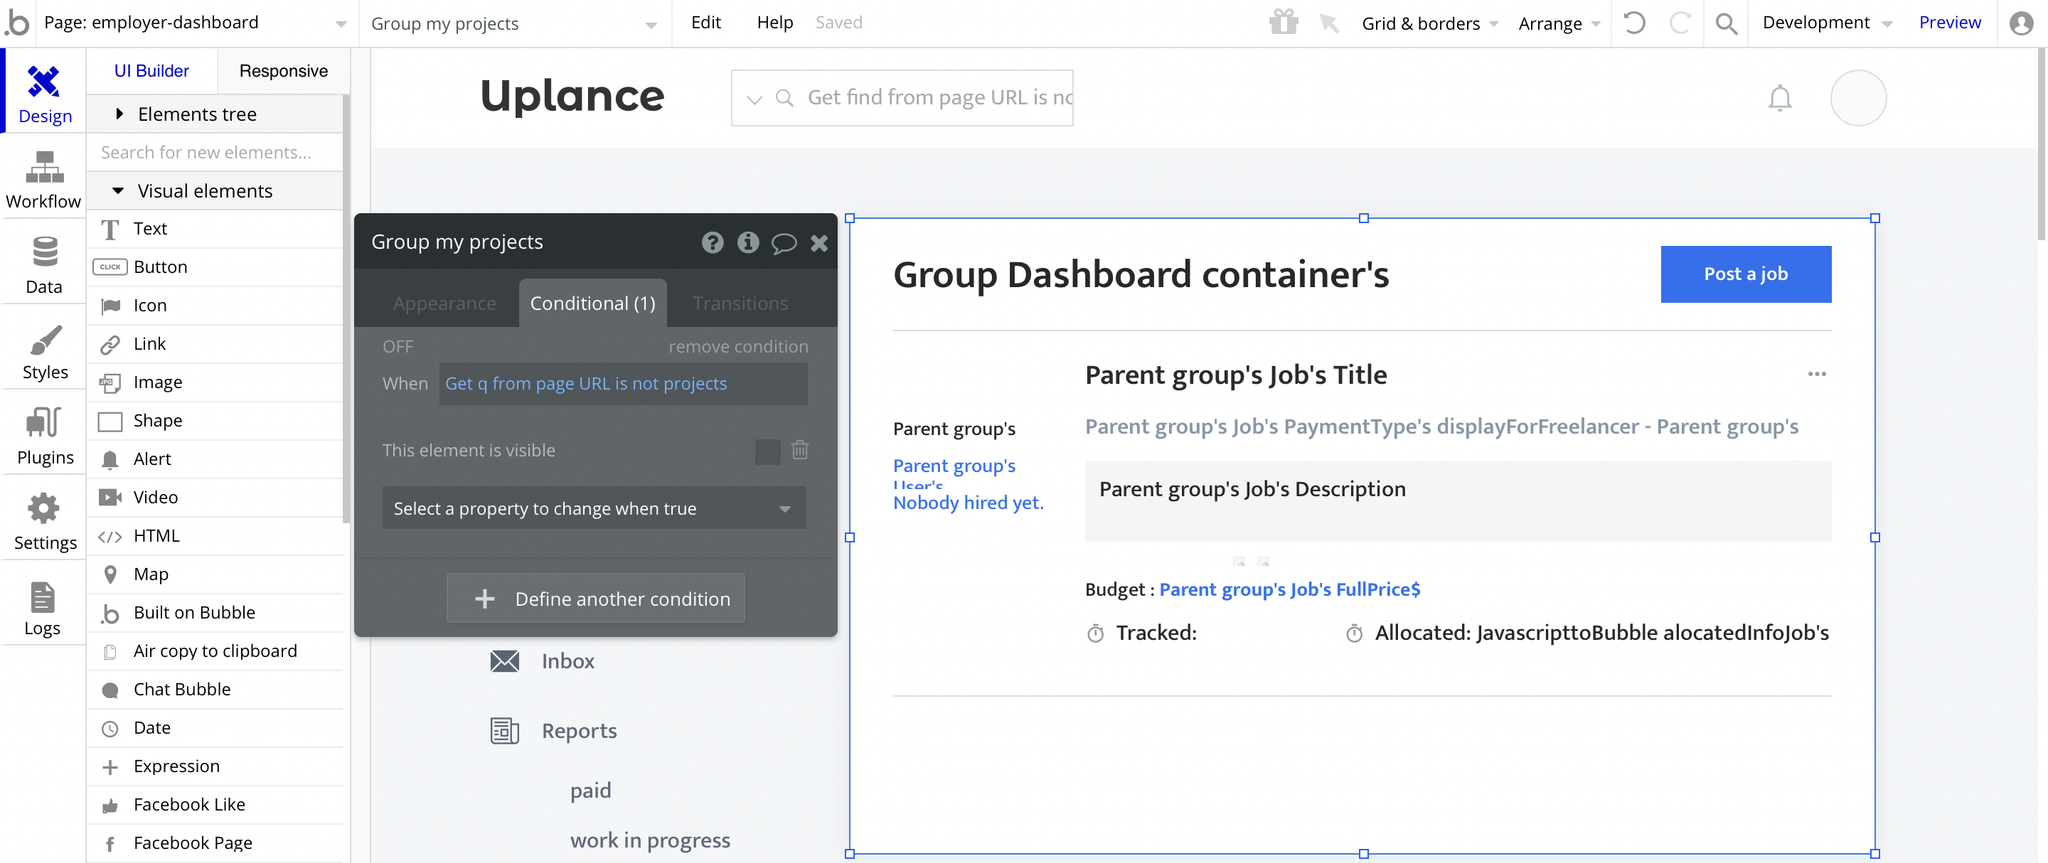This screenshot has width=2048, height=863.
Task: Add the Expression element
Action: 215,766
